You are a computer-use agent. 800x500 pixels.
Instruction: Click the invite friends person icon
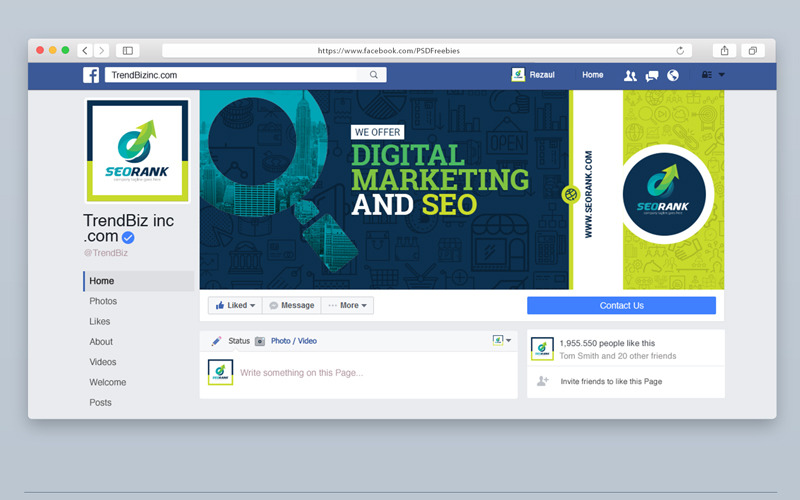[543, 381]
